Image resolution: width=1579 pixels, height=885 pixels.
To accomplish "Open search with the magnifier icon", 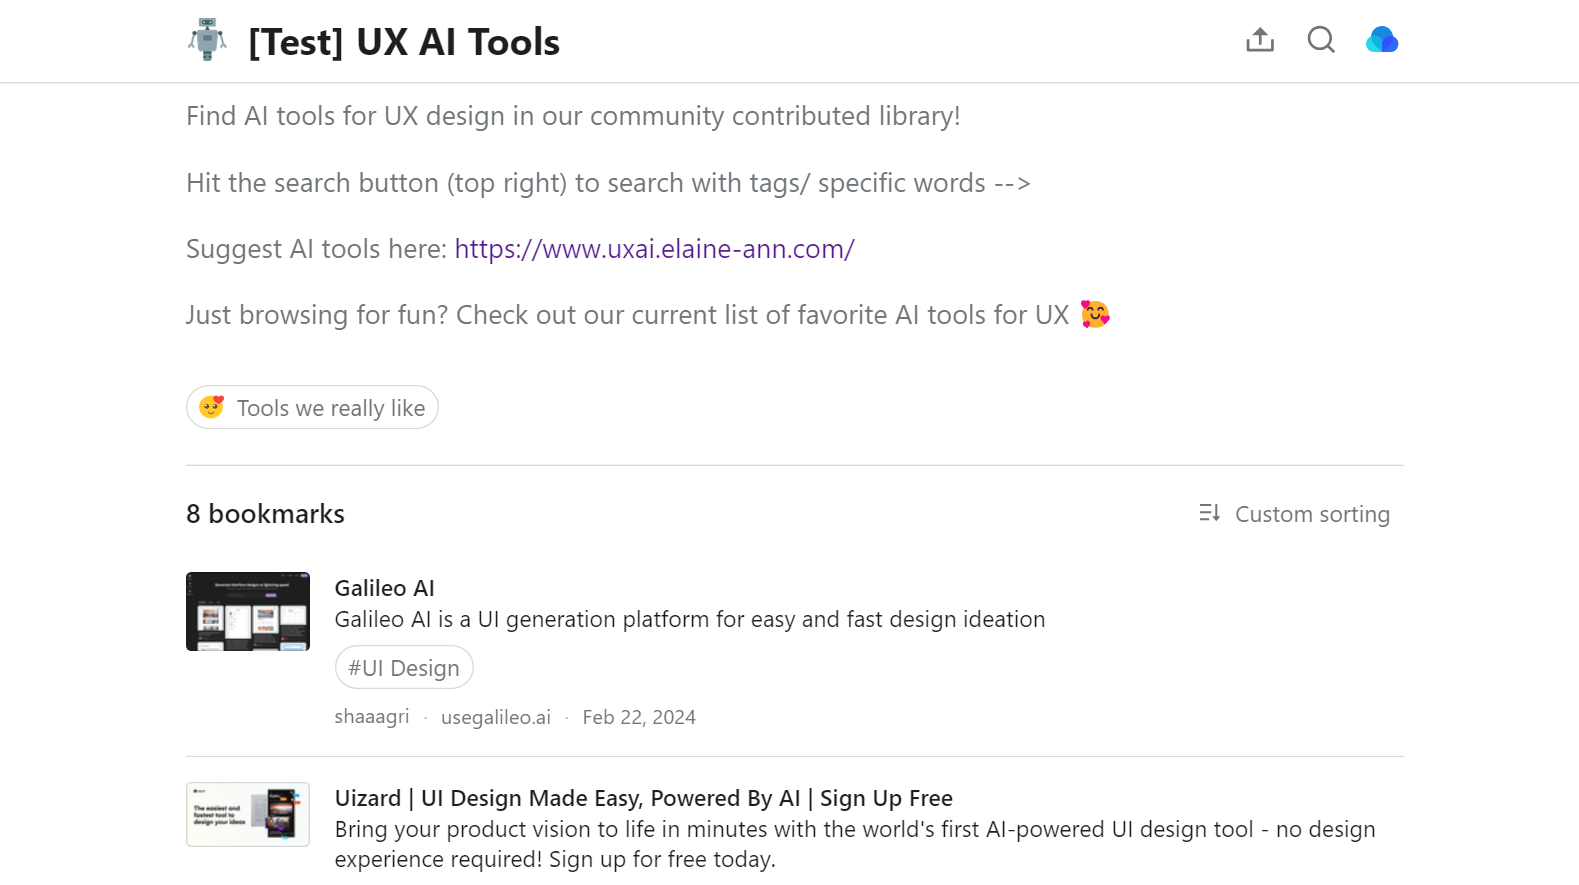I will point(1321,40).
